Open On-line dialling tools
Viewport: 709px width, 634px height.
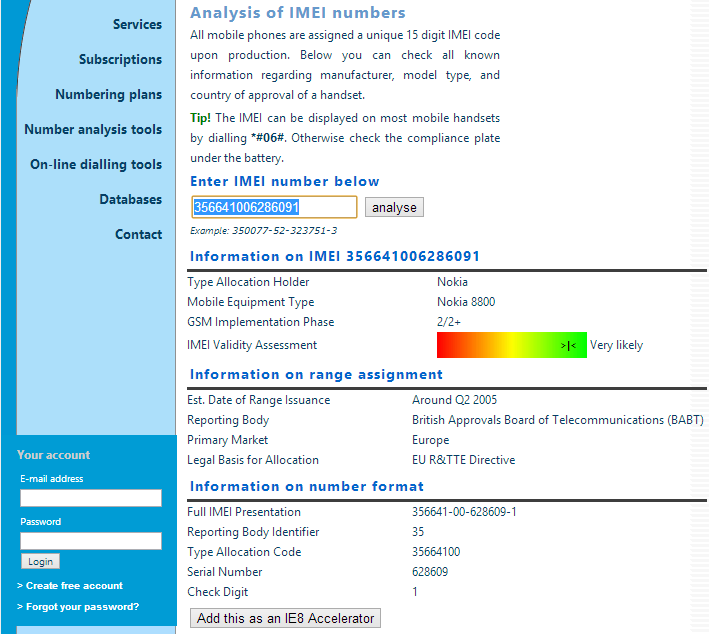[x=96, y=164]
